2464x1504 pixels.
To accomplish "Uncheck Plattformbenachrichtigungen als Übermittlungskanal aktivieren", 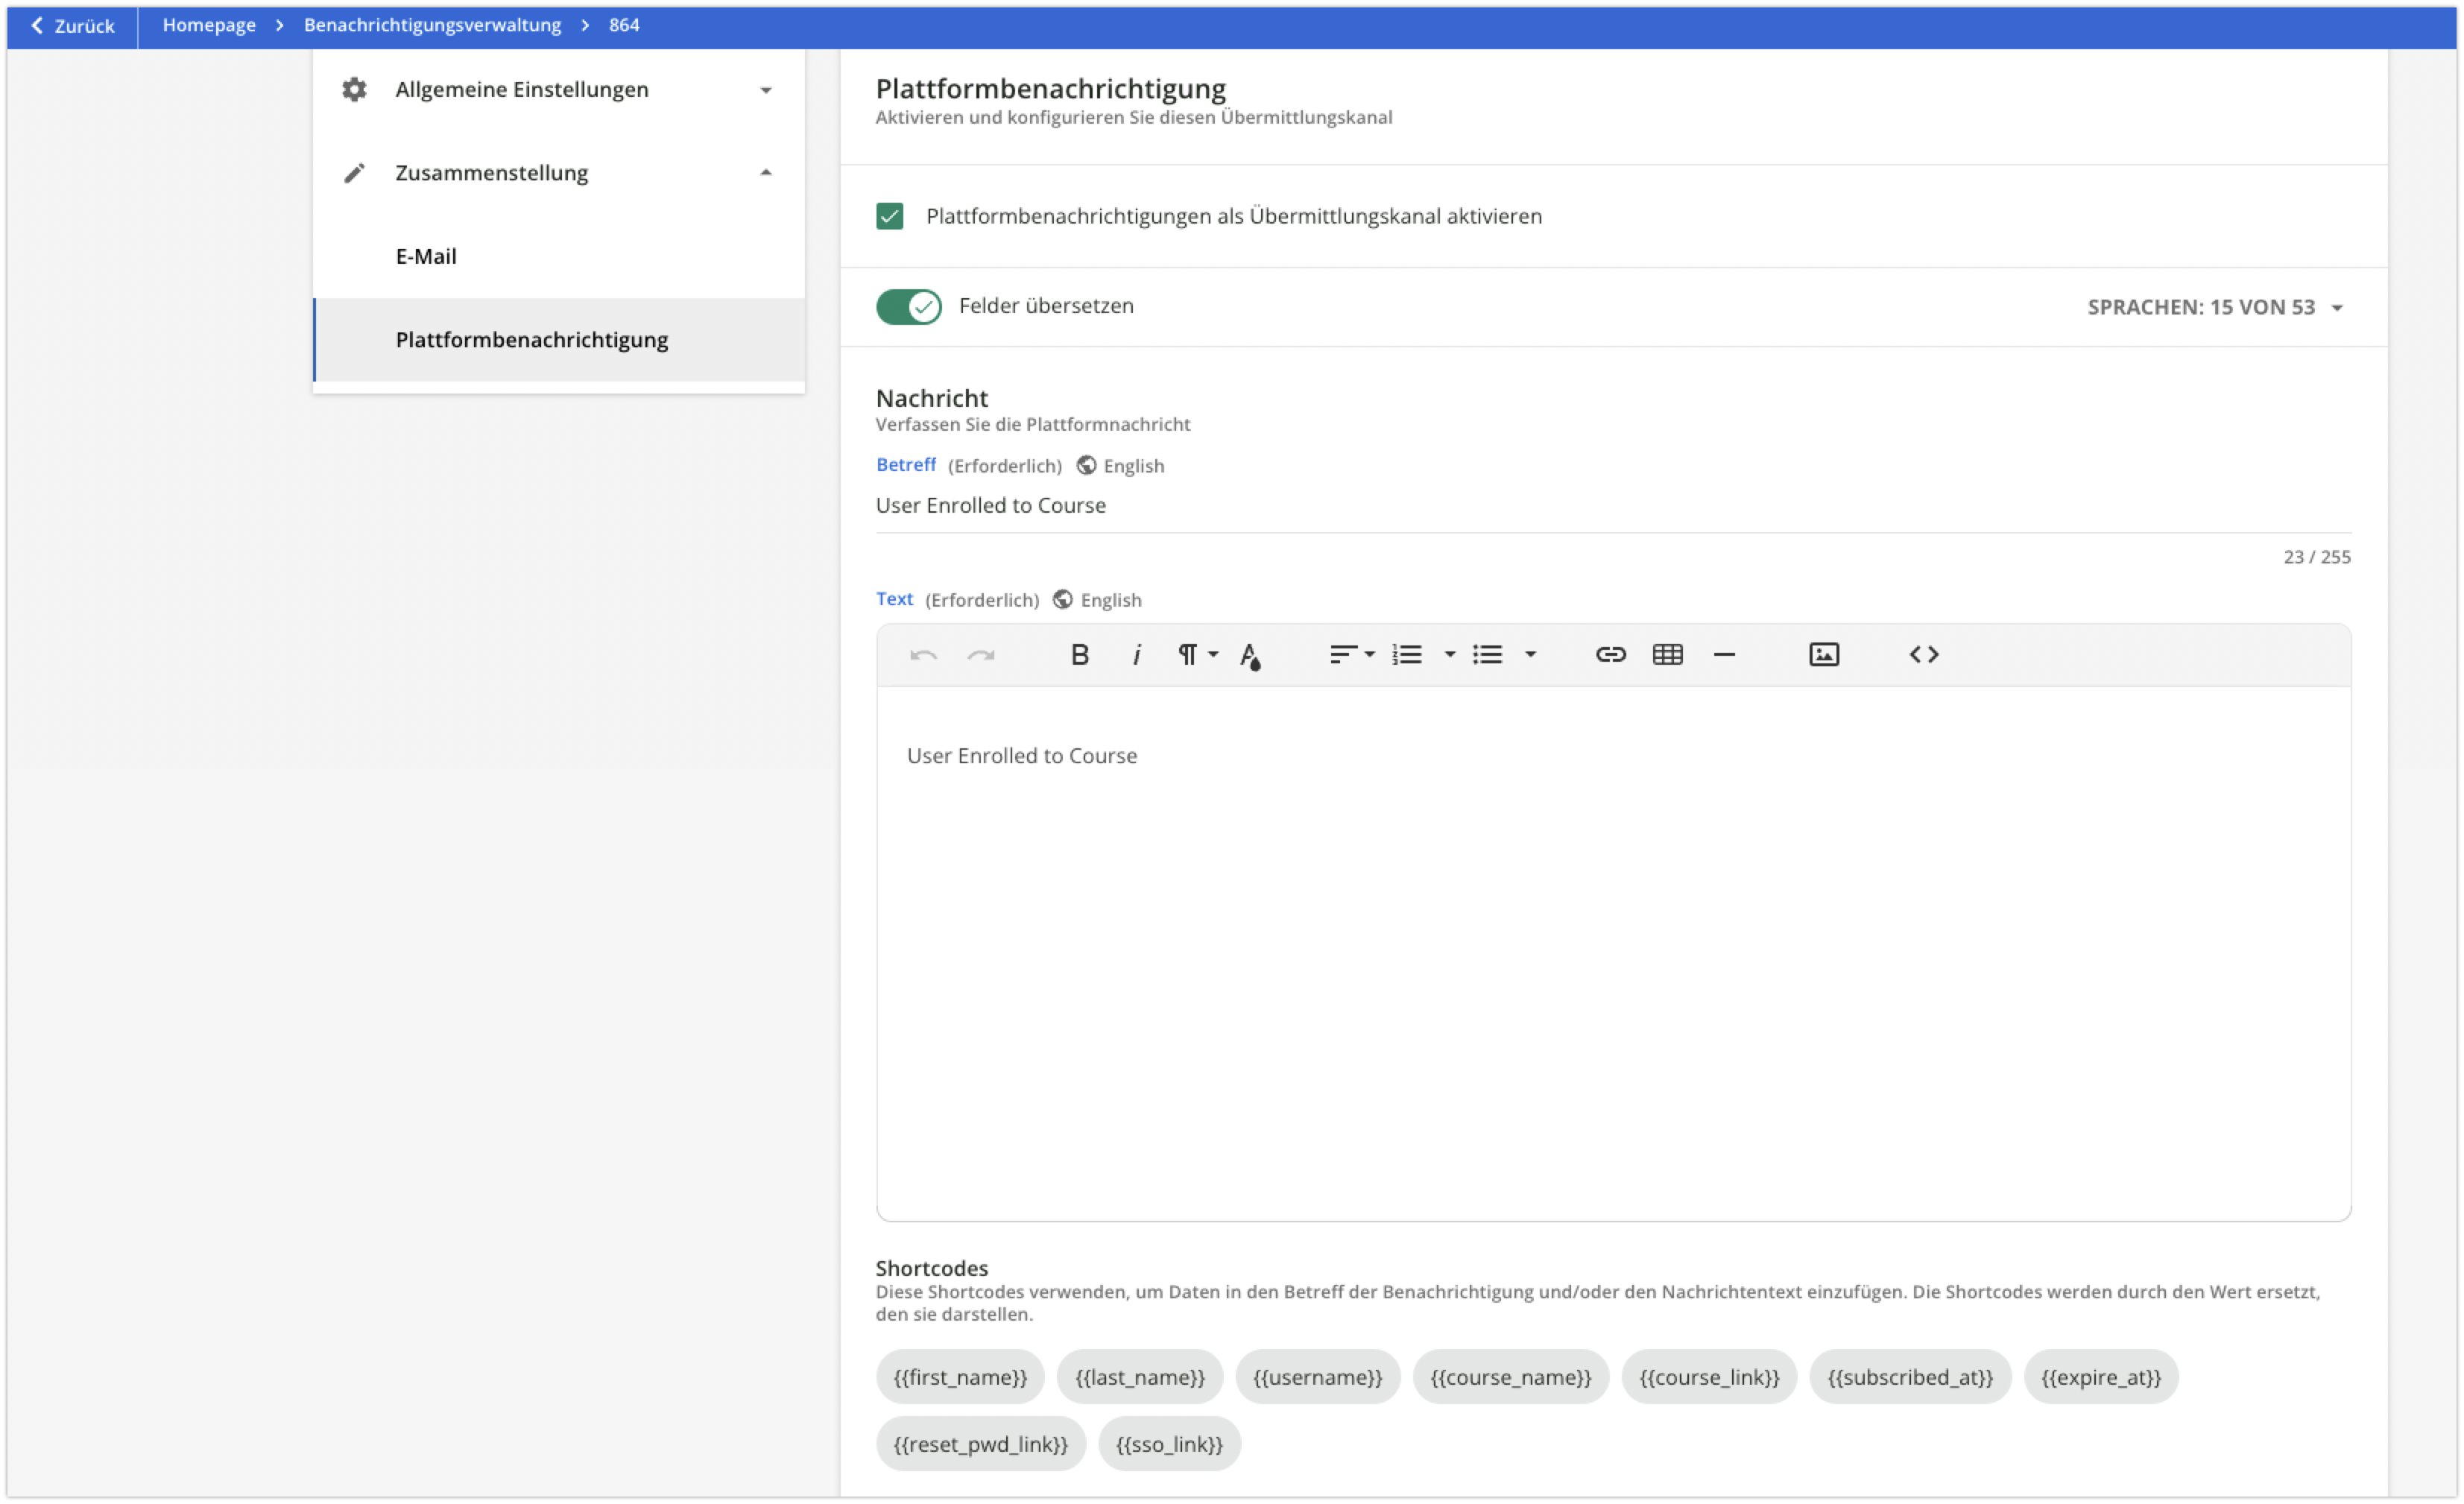I will coord(889,216).
